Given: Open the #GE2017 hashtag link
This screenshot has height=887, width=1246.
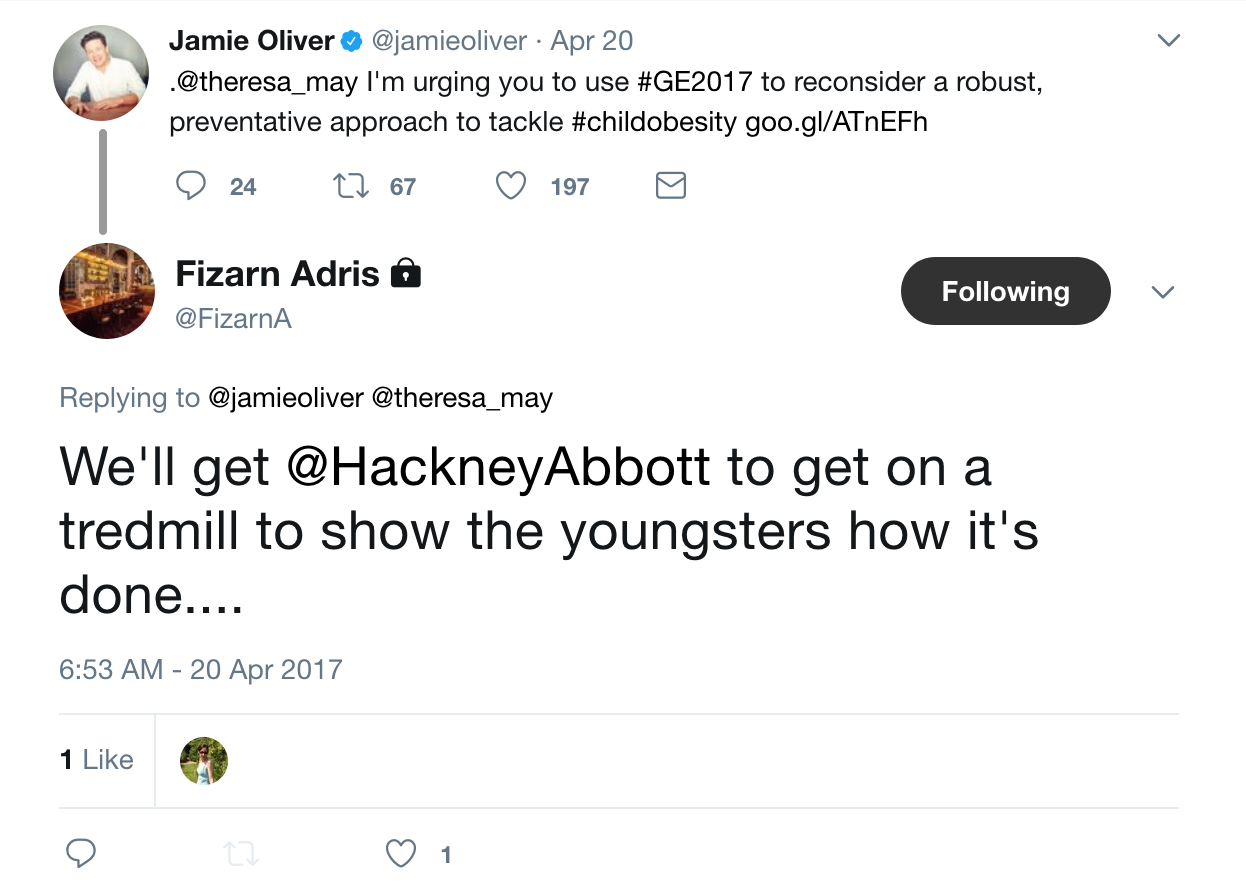Looking at the screenshot, I should click(695, 82).
